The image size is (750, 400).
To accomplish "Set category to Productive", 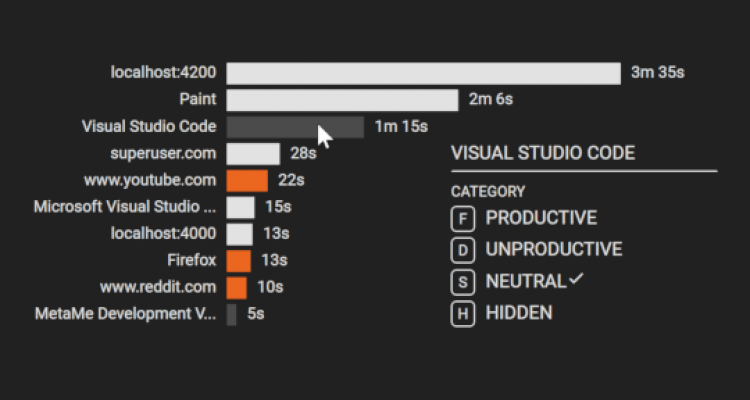I will click(x=540, y=218).
